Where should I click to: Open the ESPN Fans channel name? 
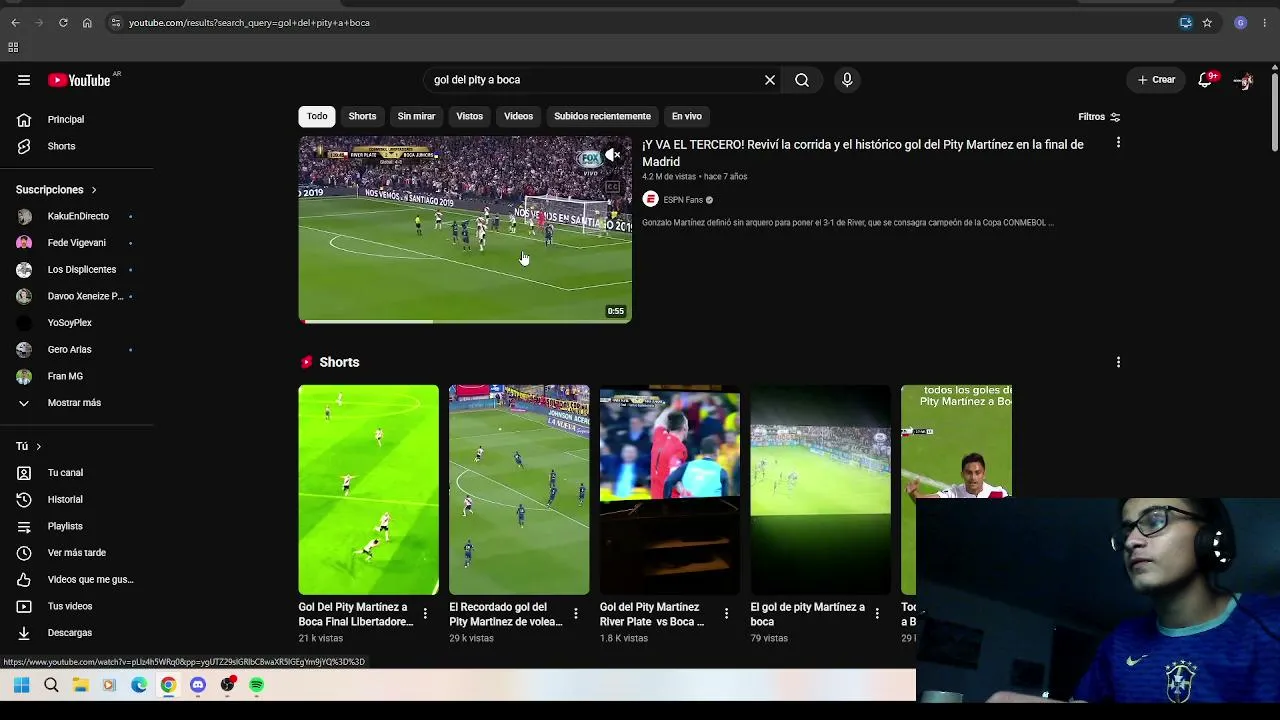coord(683,200)
